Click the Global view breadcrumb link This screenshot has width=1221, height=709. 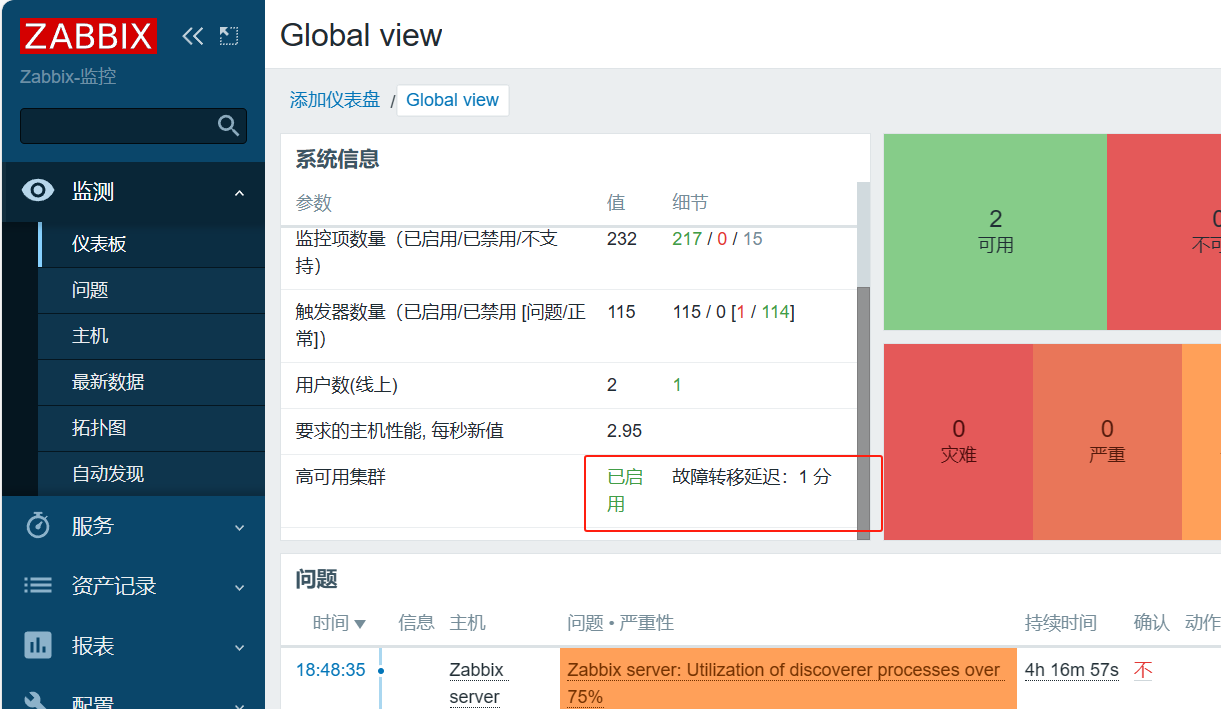(452, 100)
